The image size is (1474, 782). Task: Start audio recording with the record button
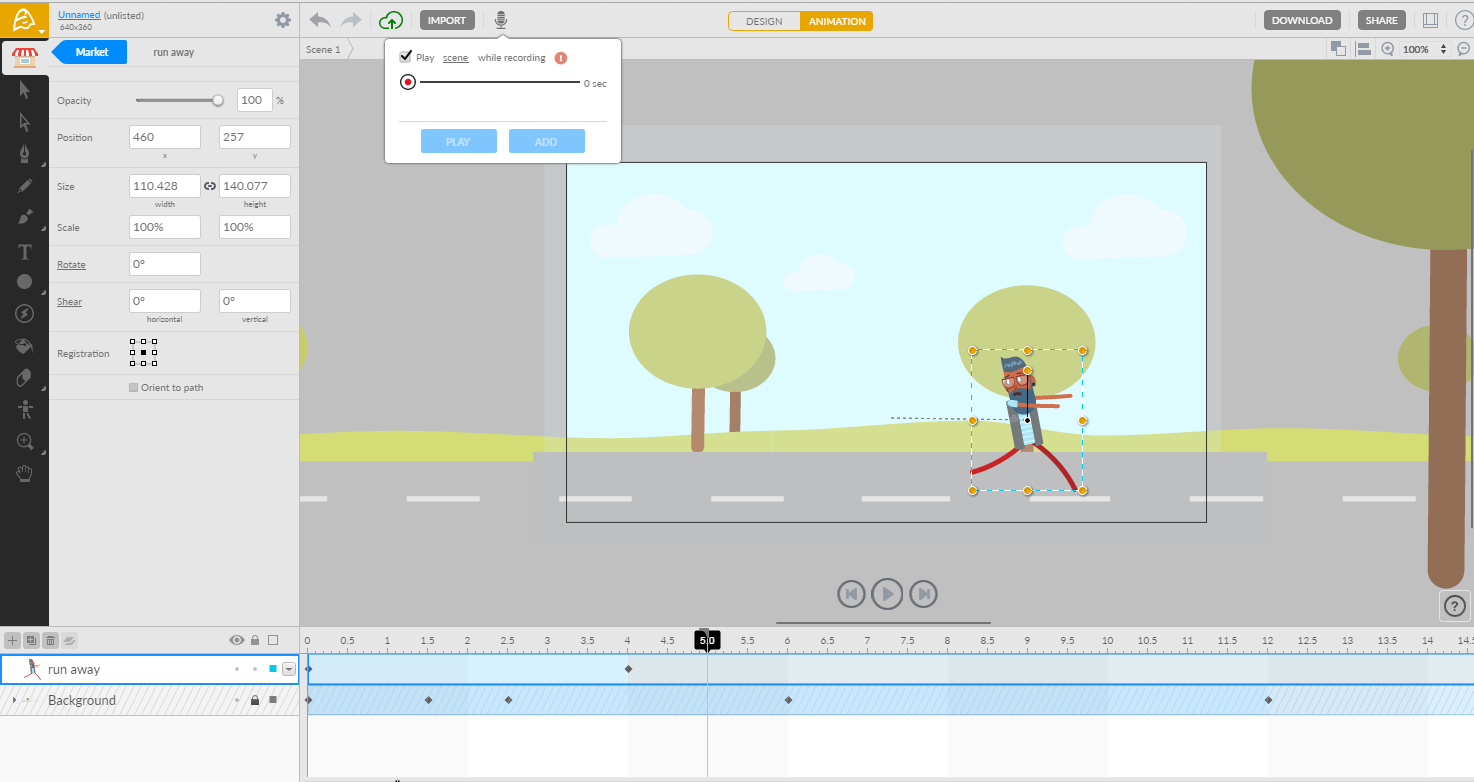(x=408, y=83)
